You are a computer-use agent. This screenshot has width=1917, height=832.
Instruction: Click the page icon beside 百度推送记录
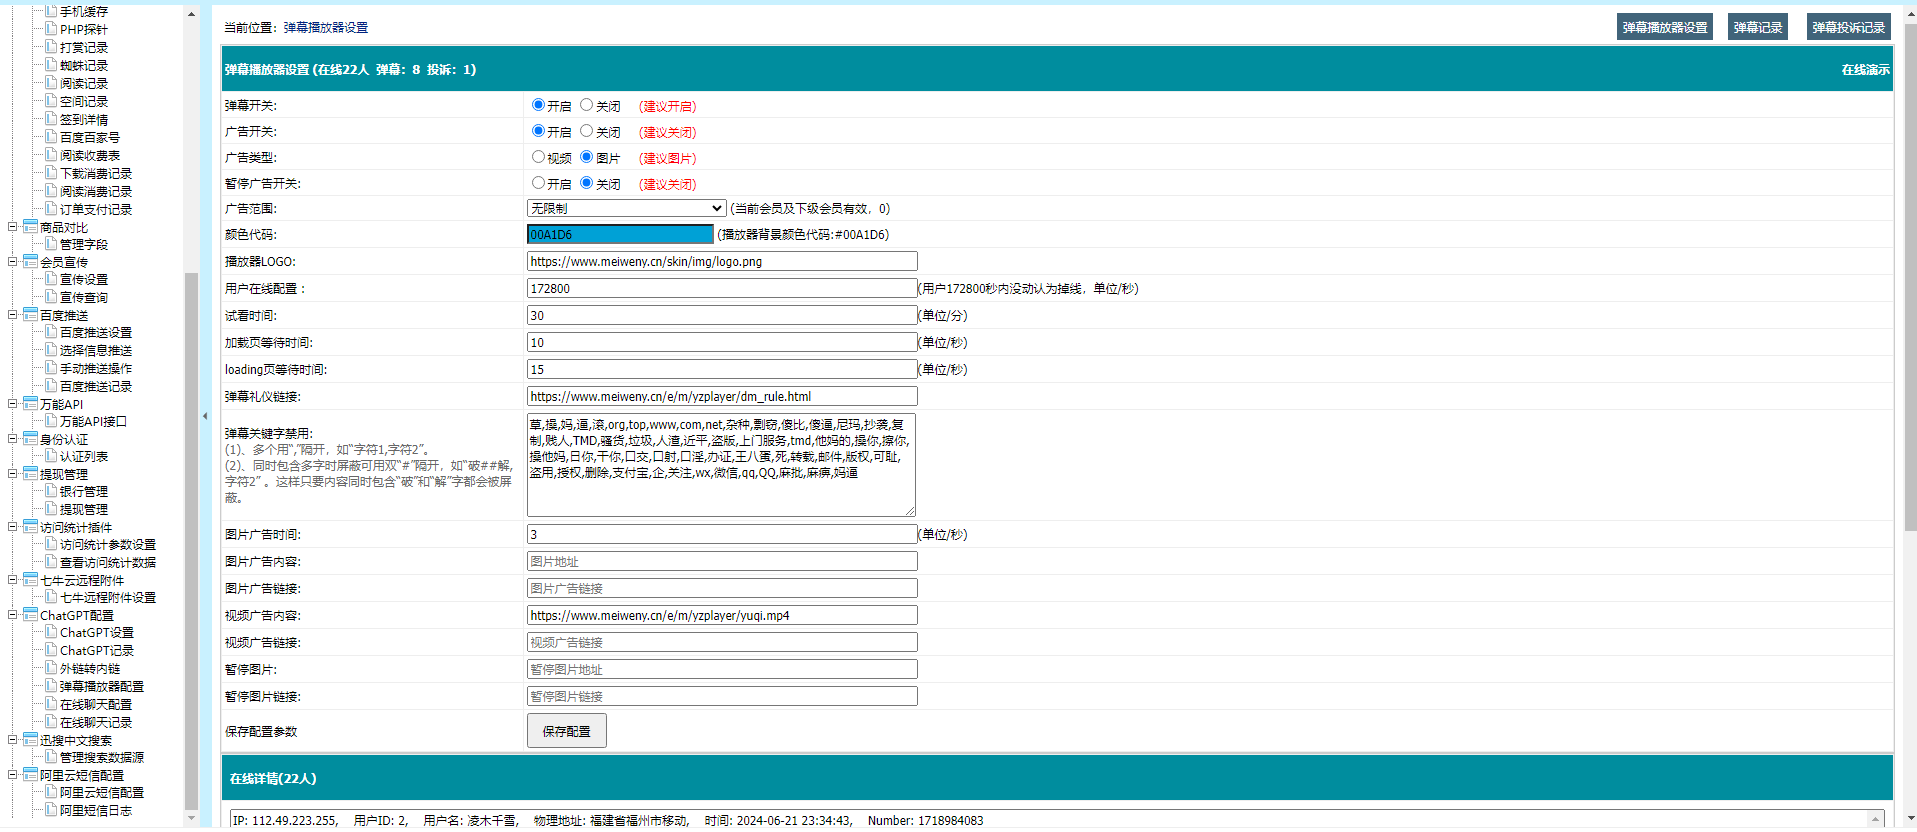[51, 386]
